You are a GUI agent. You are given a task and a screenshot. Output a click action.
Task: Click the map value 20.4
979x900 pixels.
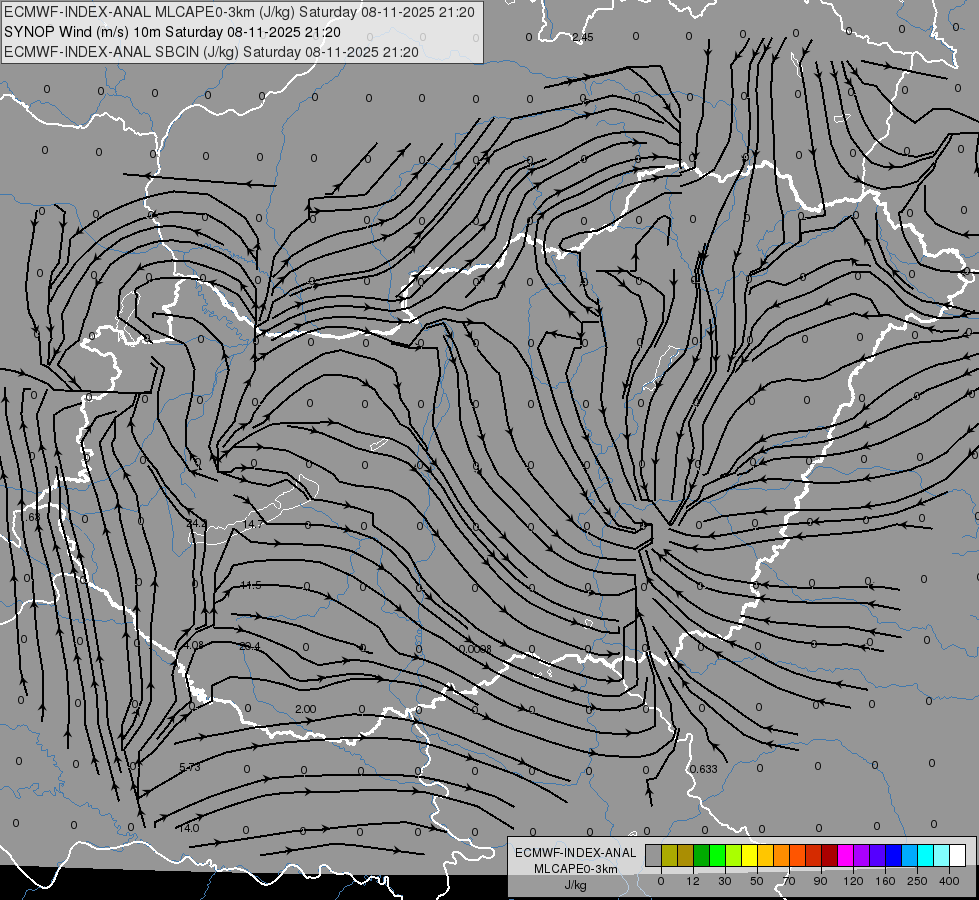pyautogui.click(x=250, y=646)
